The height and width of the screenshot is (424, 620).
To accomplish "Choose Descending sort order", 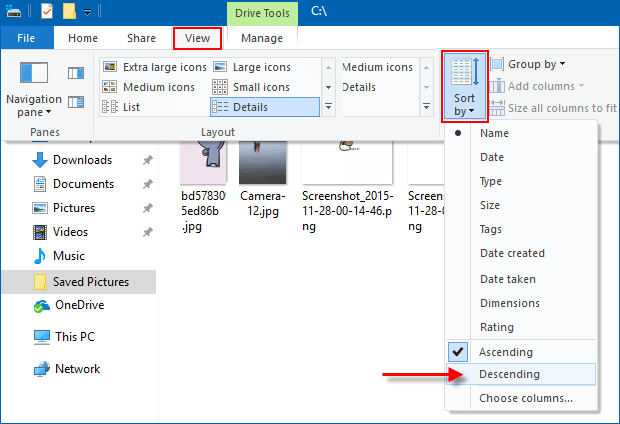I will click(509, 374).
